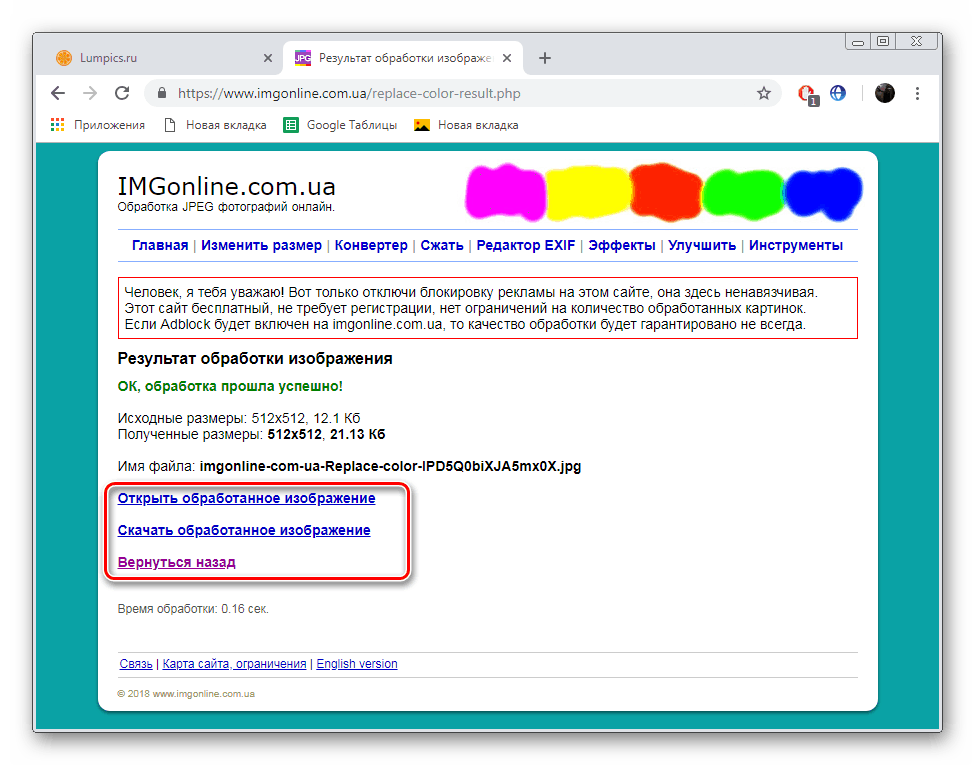The image size is (975, 765).
Task: Open the blue globe extension icon
Action: [x=838, y=93]
